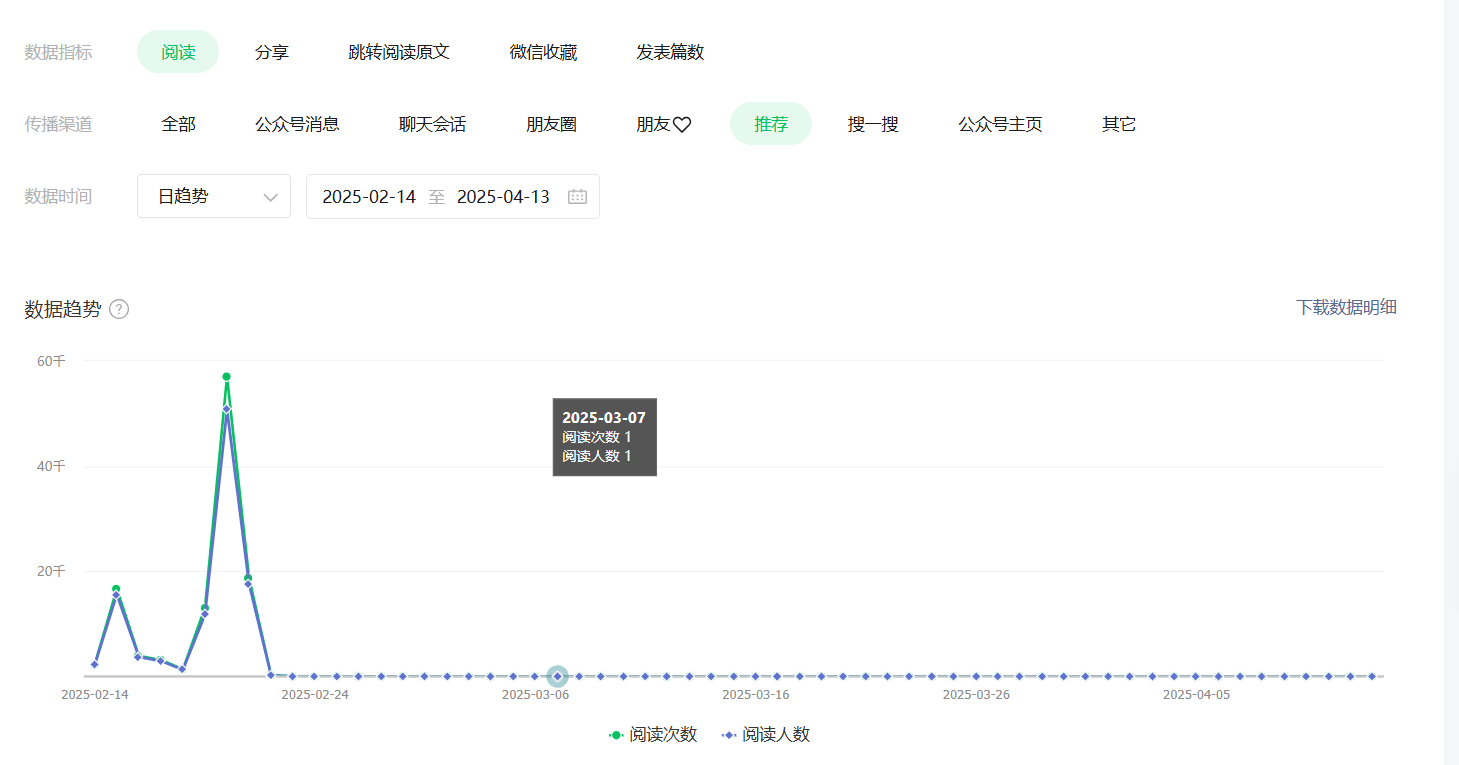Click the y-axis label 40千

[x=51, y=466]
